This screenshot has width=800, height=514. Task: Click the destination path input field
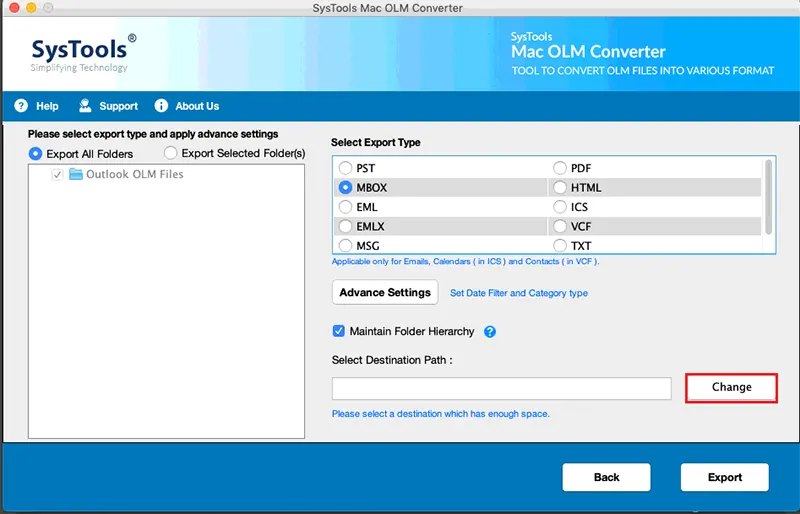click(x=502, y=389)
